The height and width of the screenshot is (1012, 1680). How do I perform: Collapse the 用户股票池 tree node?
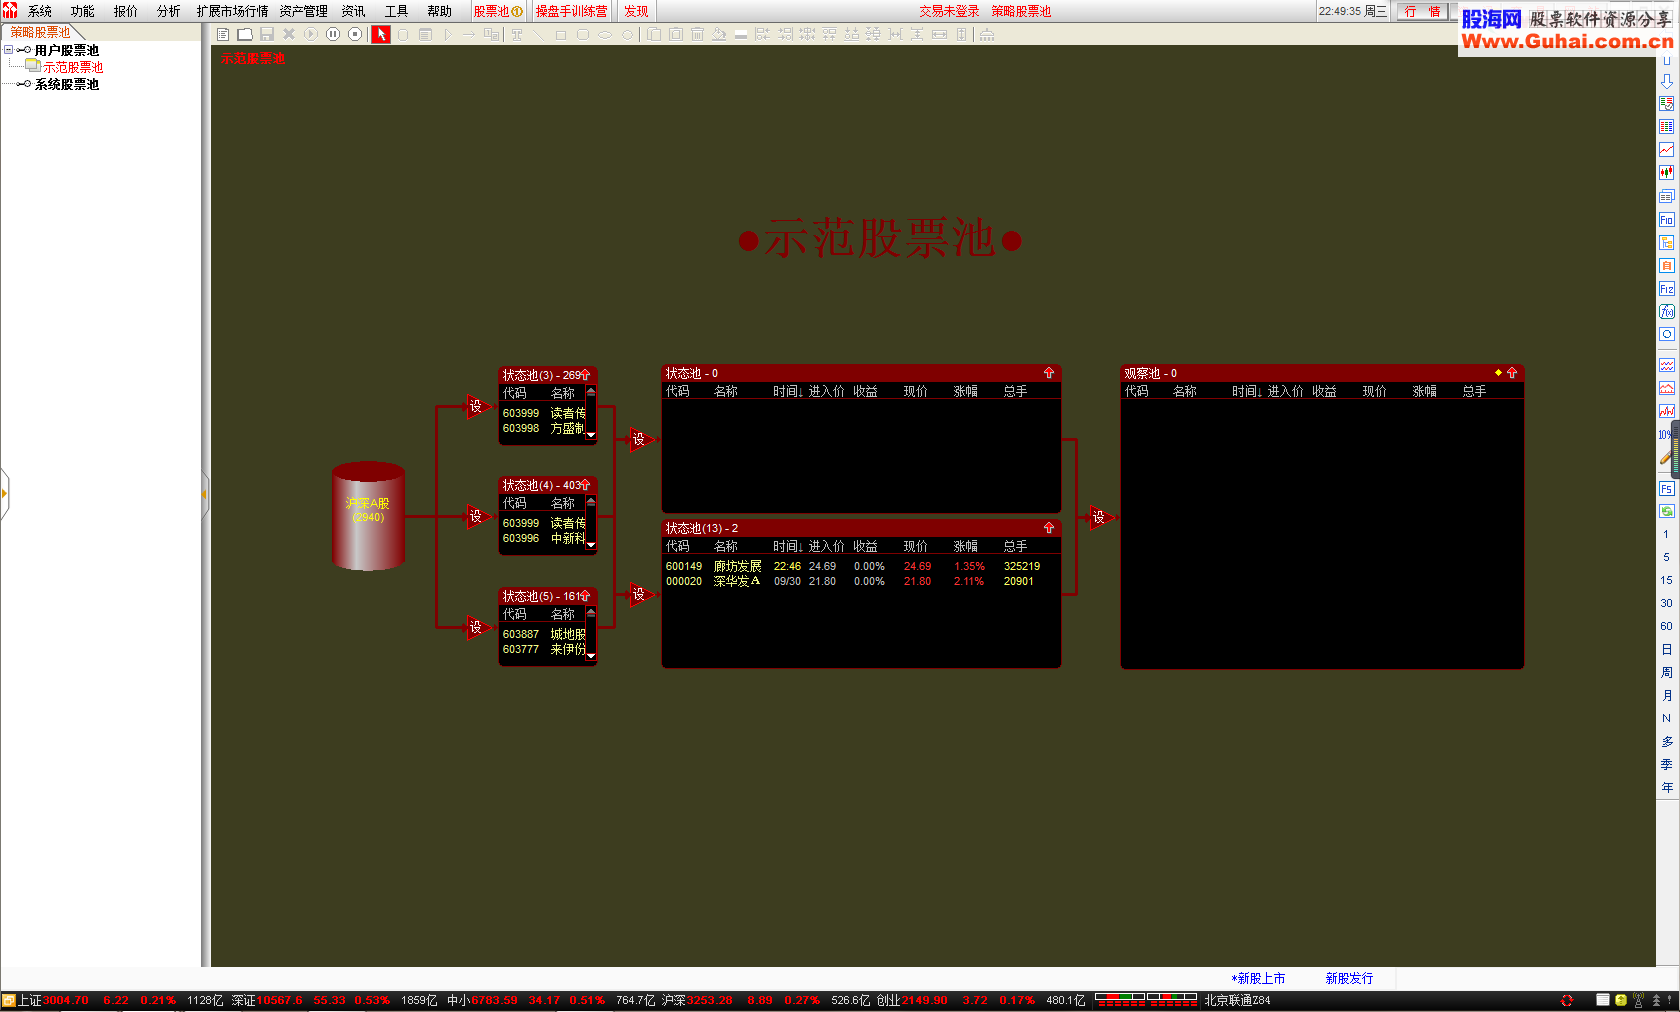click(x=8, y=50)
